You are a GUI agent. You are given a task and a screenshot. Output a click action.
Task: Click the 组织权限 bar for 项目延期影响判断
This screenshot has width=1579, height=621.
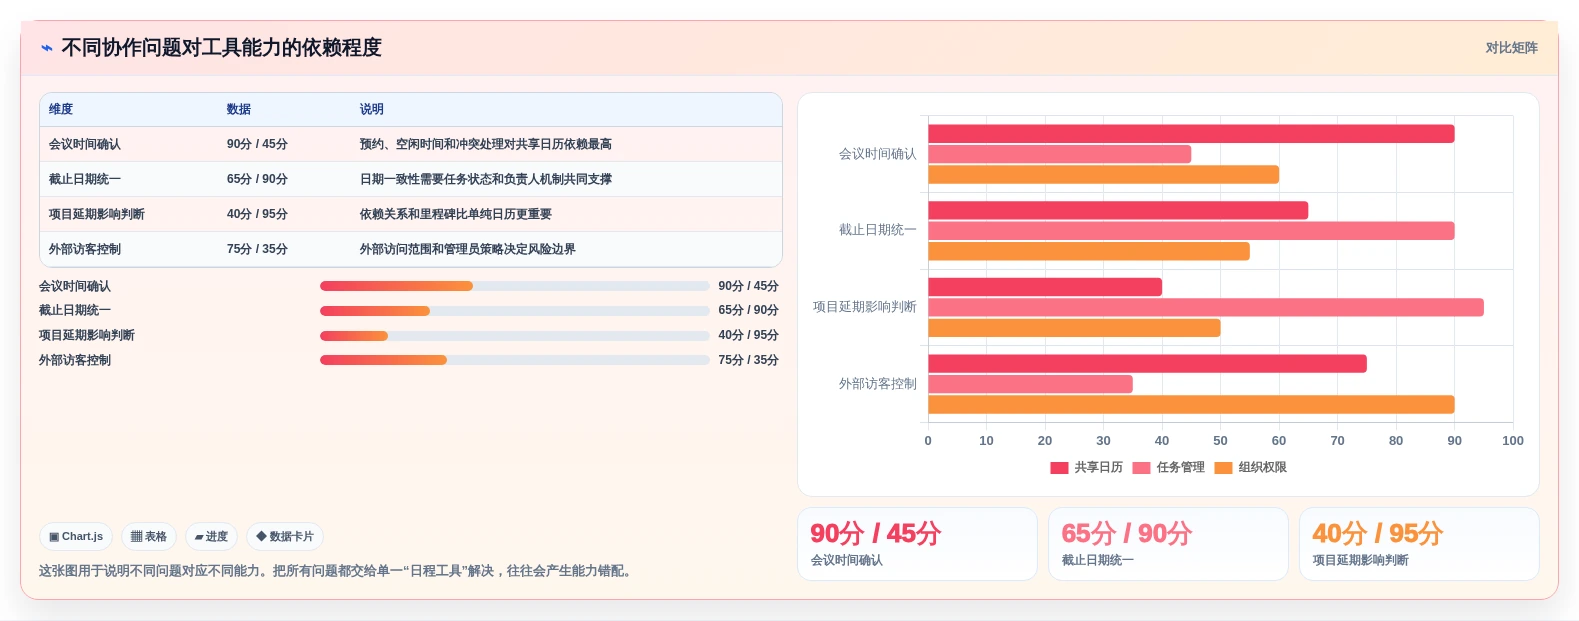click(1075, 328)
